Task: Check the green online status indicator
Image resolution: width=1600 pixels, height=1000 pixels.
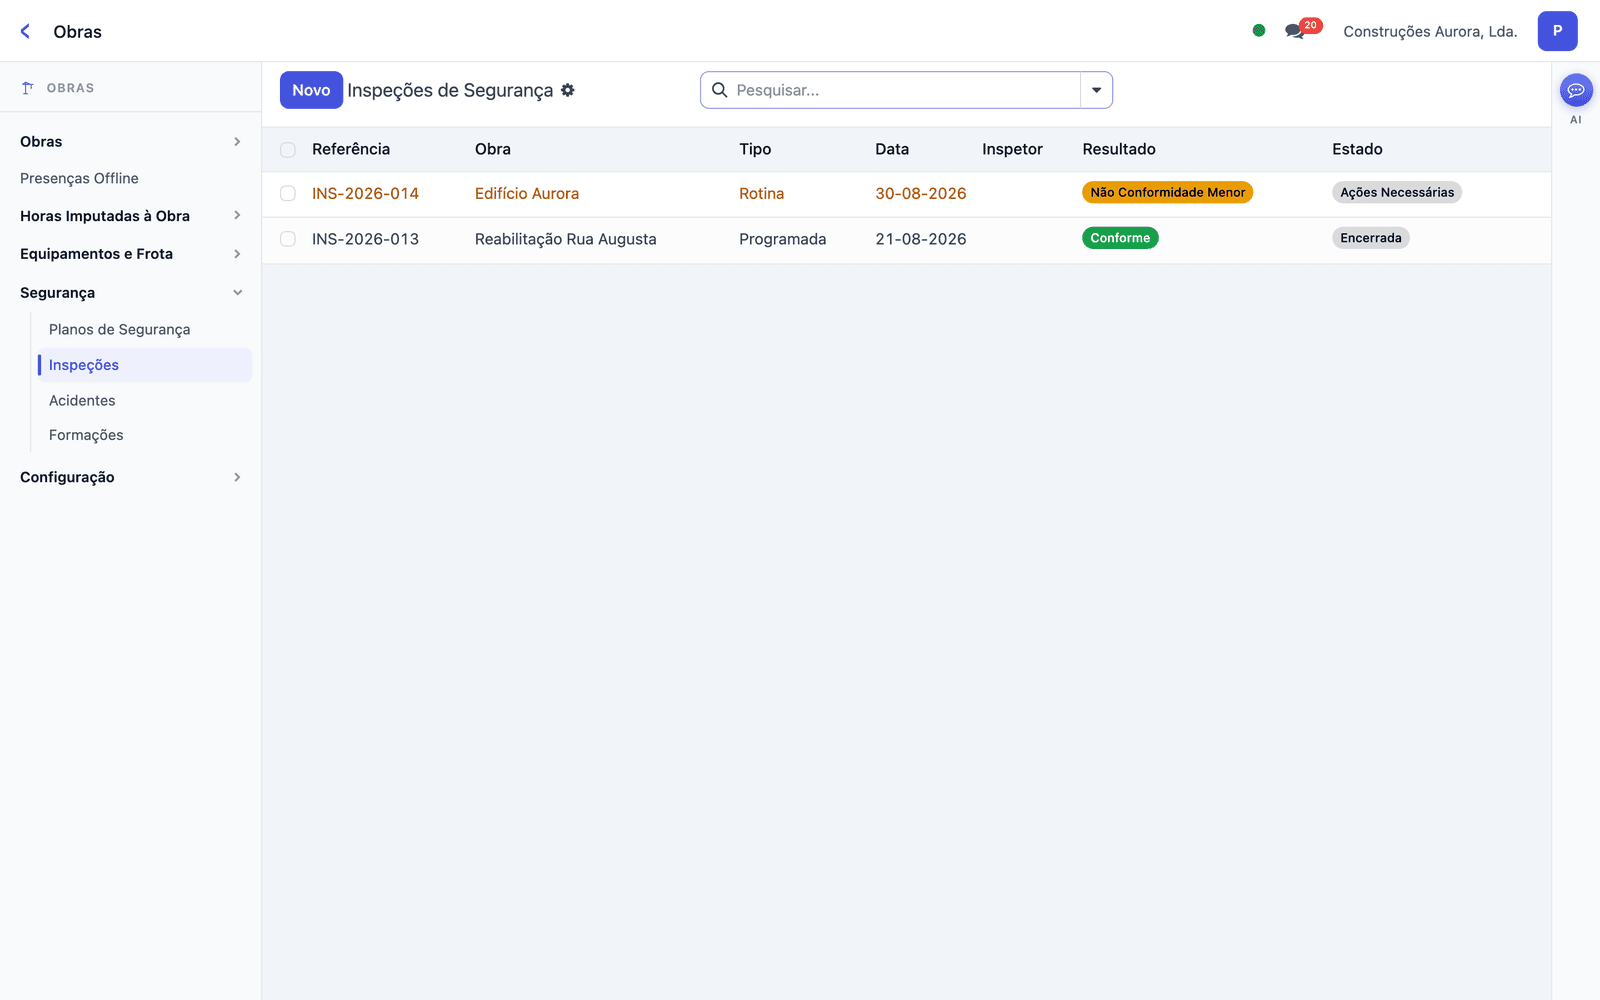Action: pos(1259,31)
